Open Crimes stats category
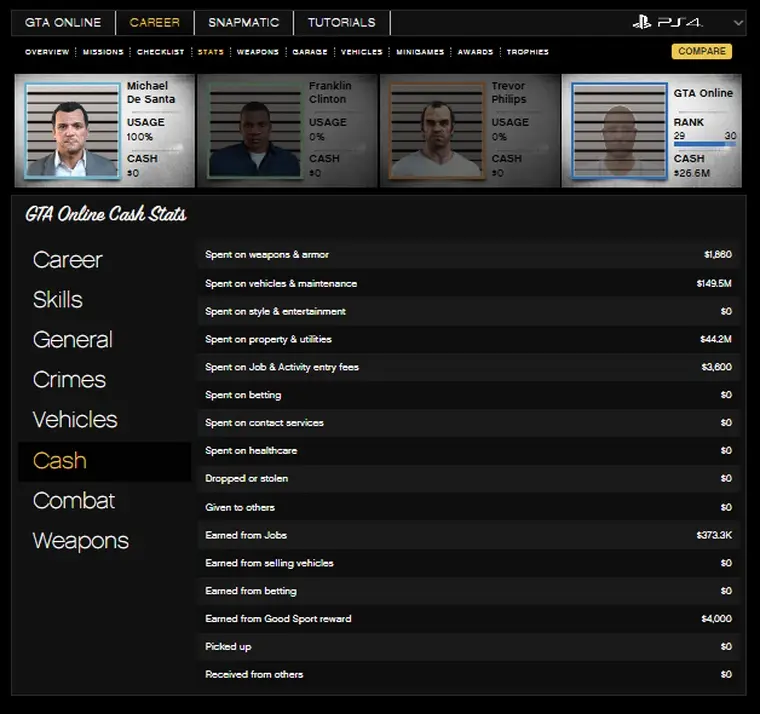Screen dimensions: 760x714 (69, 380)
